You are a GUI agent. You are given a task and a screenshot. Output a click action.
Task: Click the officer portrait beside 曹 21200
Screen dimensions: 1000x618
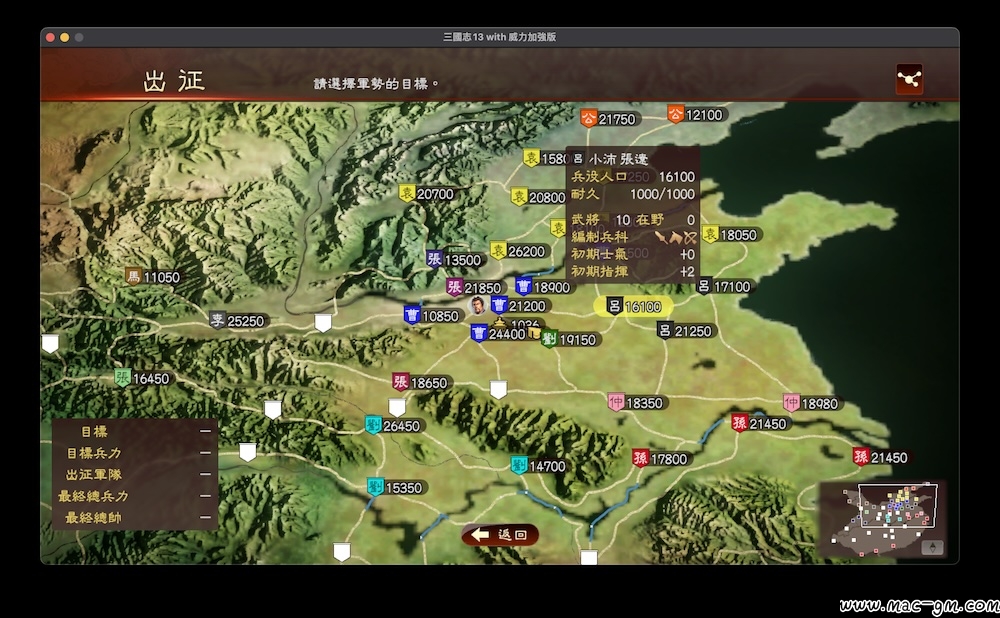coord(477,305)
